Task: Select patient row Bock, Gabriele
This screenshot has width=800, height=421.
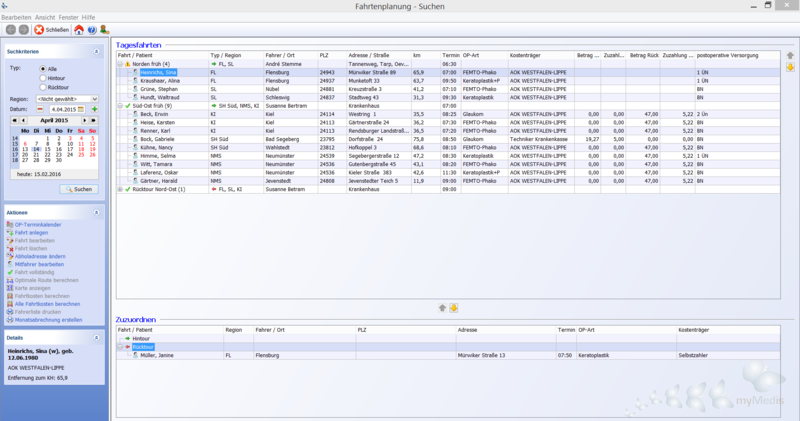Action: [448, 139]
